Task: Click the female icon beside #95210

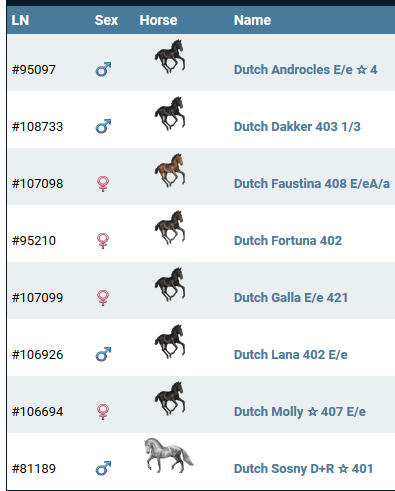Action: coord(103,241)
